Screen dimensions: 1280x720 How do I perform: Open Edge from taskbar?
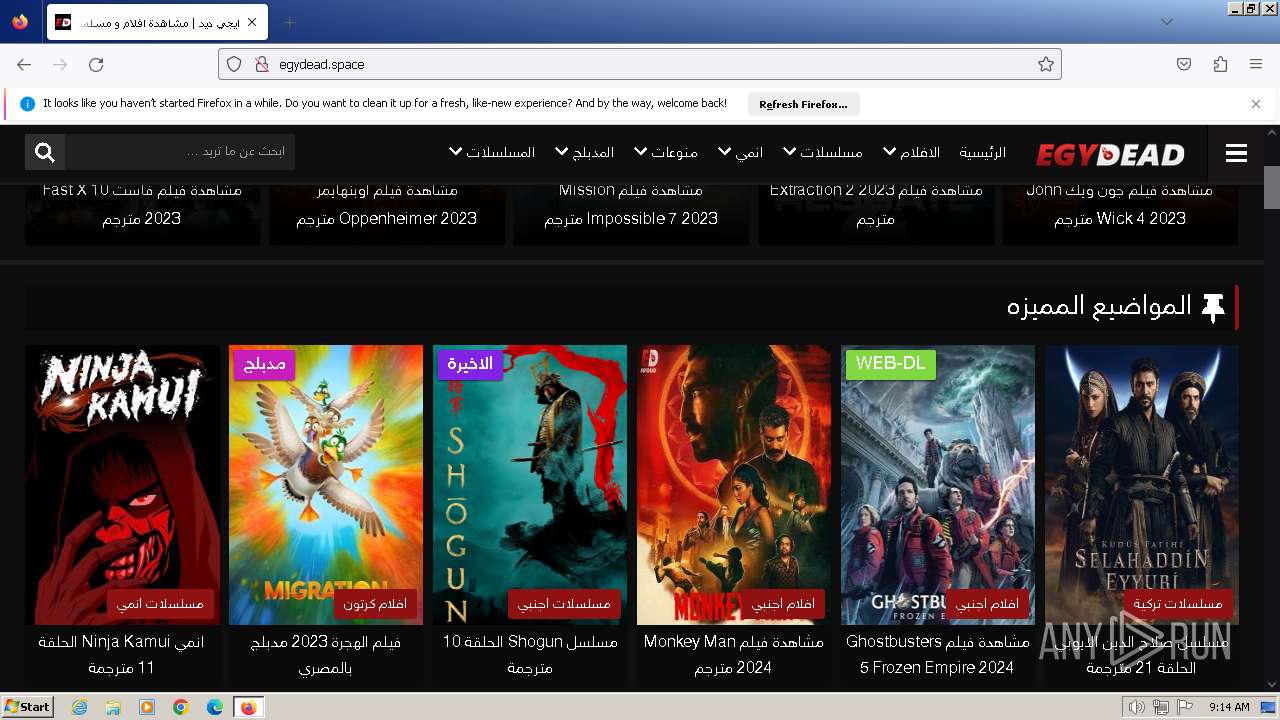click(215, 707)
